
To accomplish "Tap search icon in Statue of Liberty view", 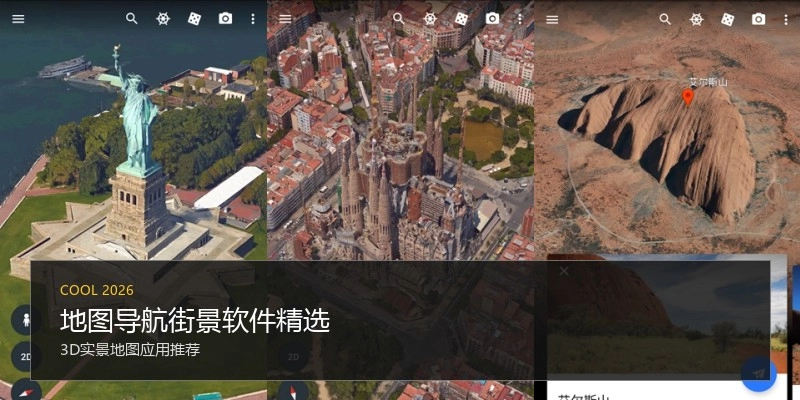I will click(x=132, y=19).
